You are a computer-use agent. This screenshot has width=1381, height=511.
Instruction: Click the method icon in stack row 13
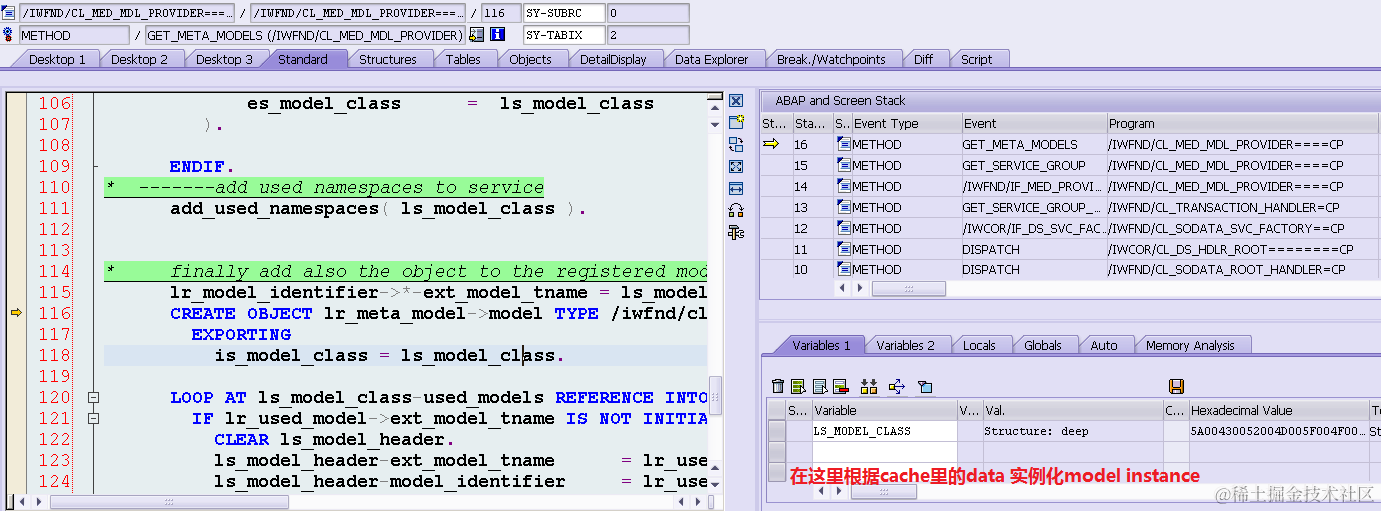pyautogui.click(x=843, y=207)
